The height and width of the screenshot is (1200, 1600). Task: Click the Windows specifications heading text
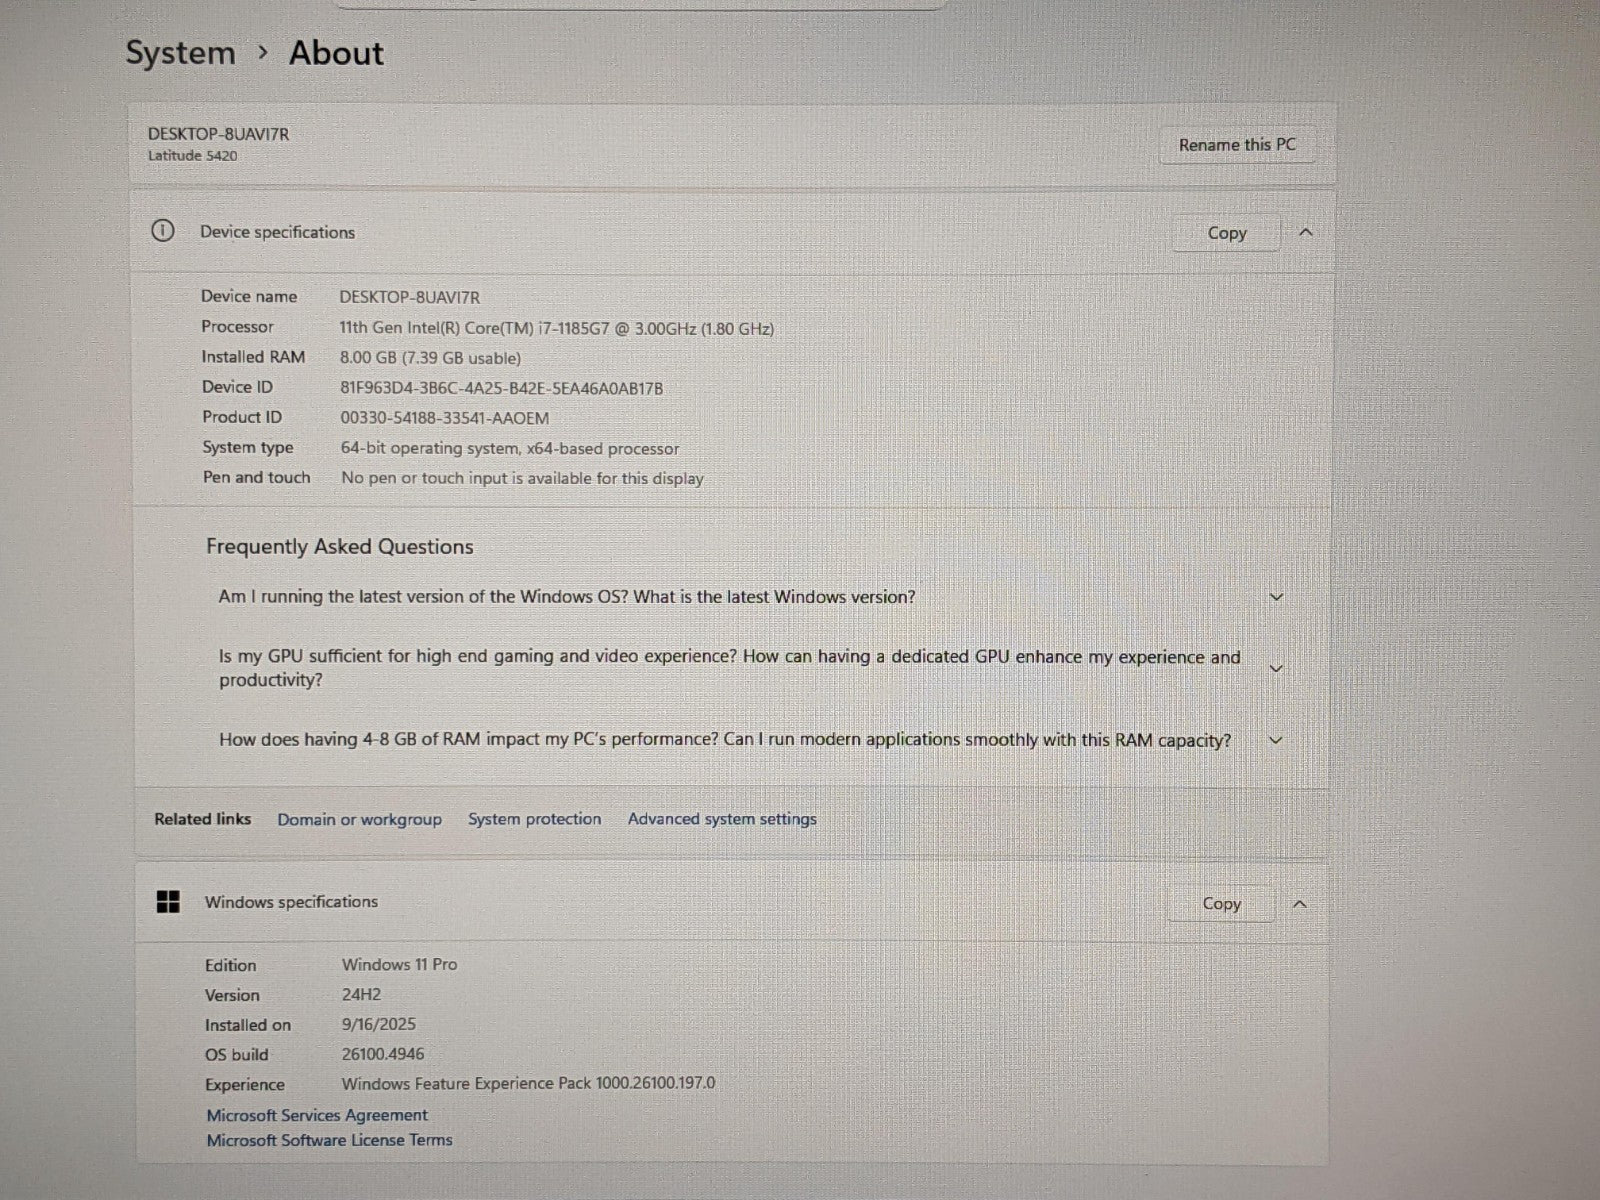291,902
